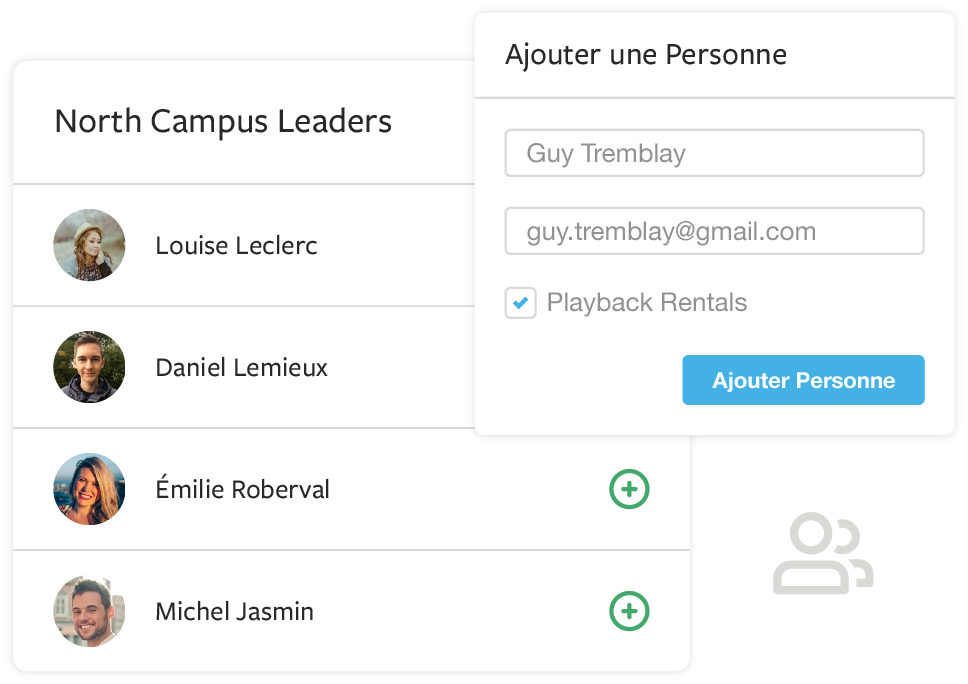Click the add icon next to Émilie Roberval
Viewport: 968px width, 684px height.
629,489
